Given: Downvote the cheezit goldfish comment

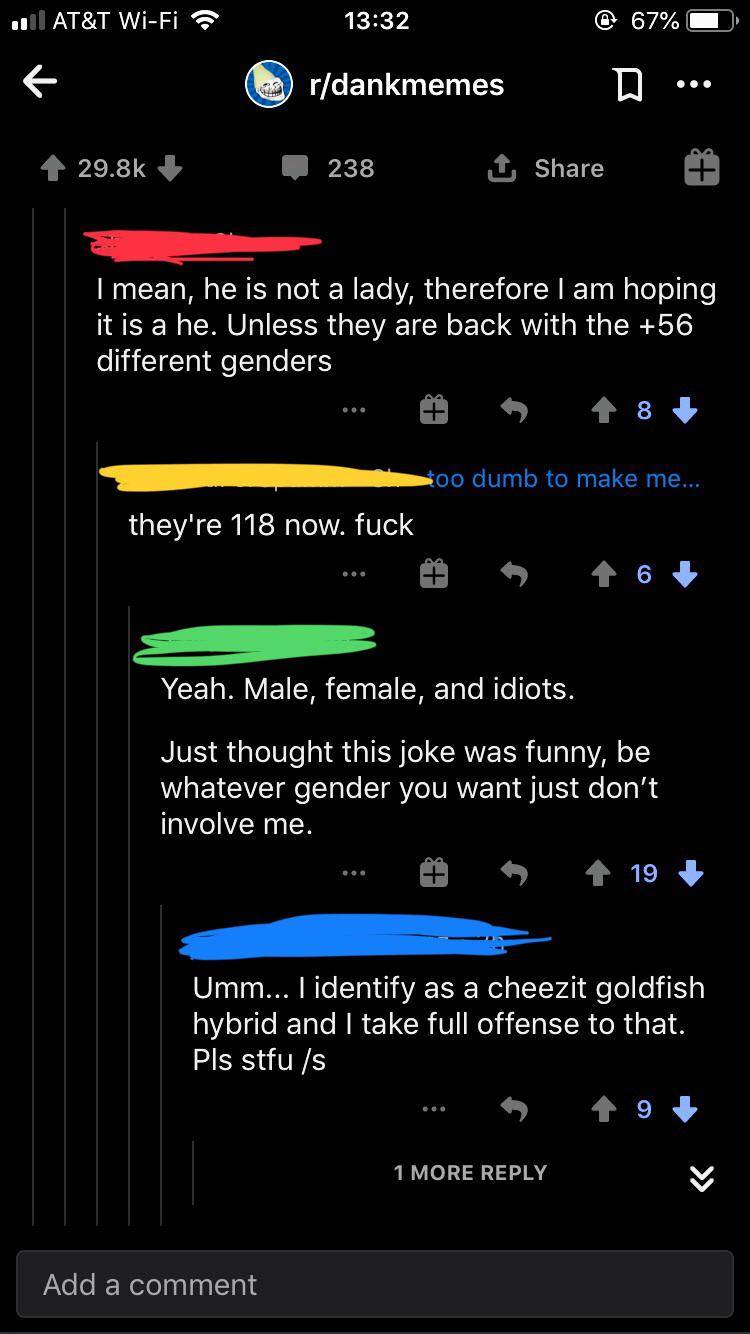Looking at the screenshot, I should point(685,1108).
